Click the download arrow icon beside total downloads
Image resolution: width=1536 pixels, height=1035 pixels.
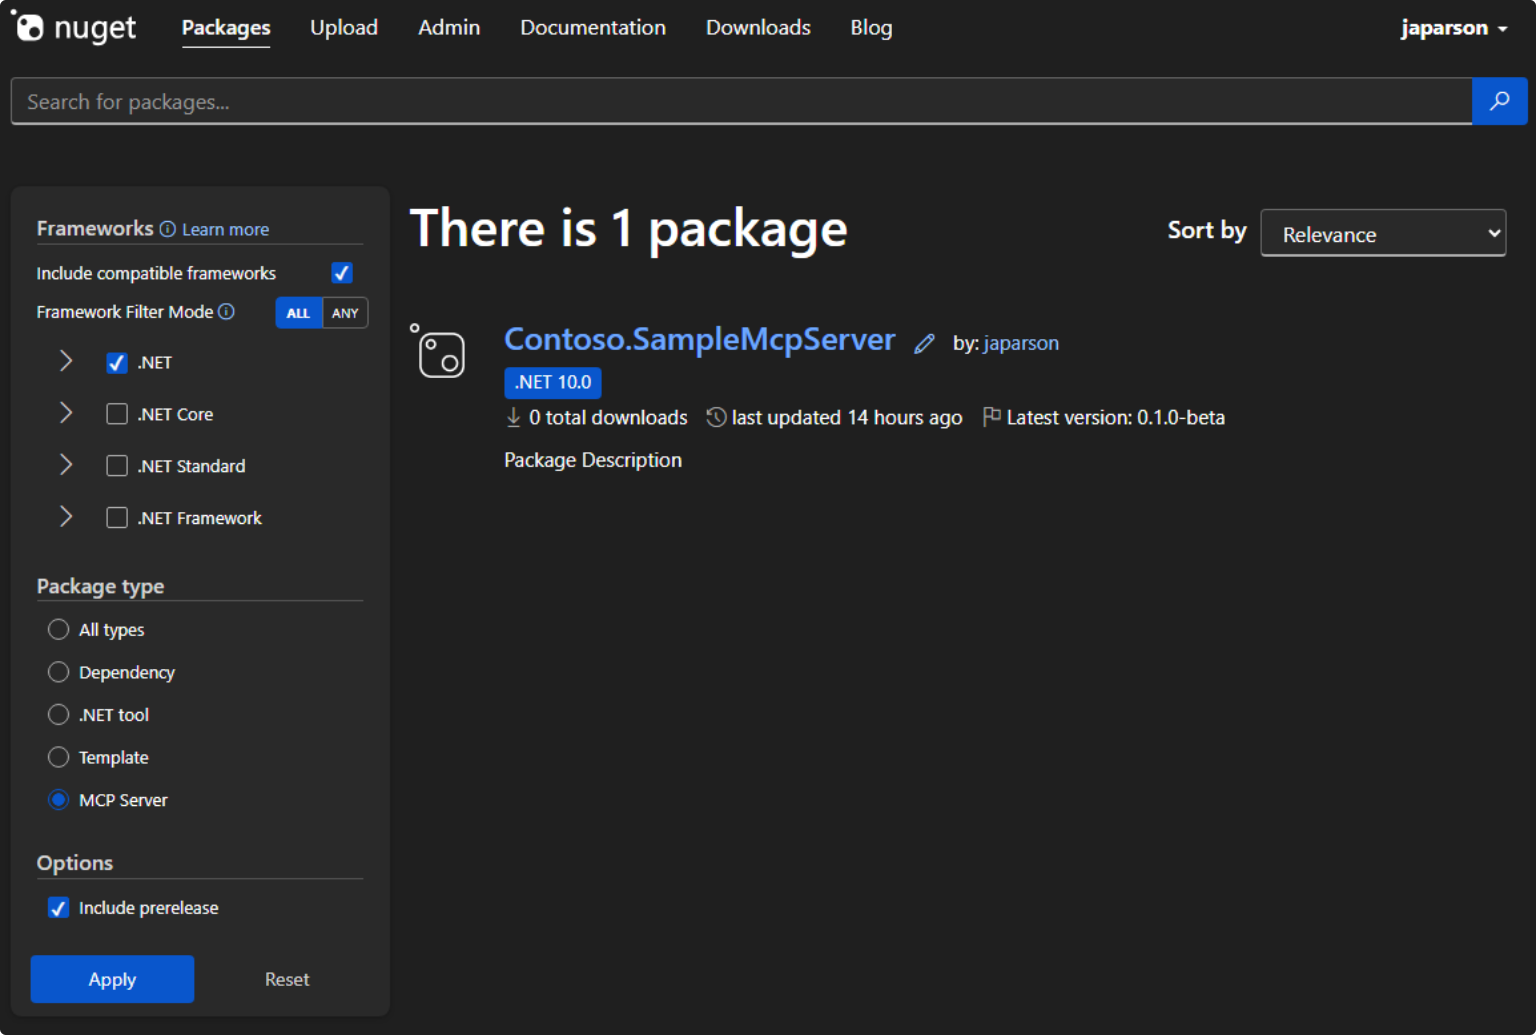point(514,417)
